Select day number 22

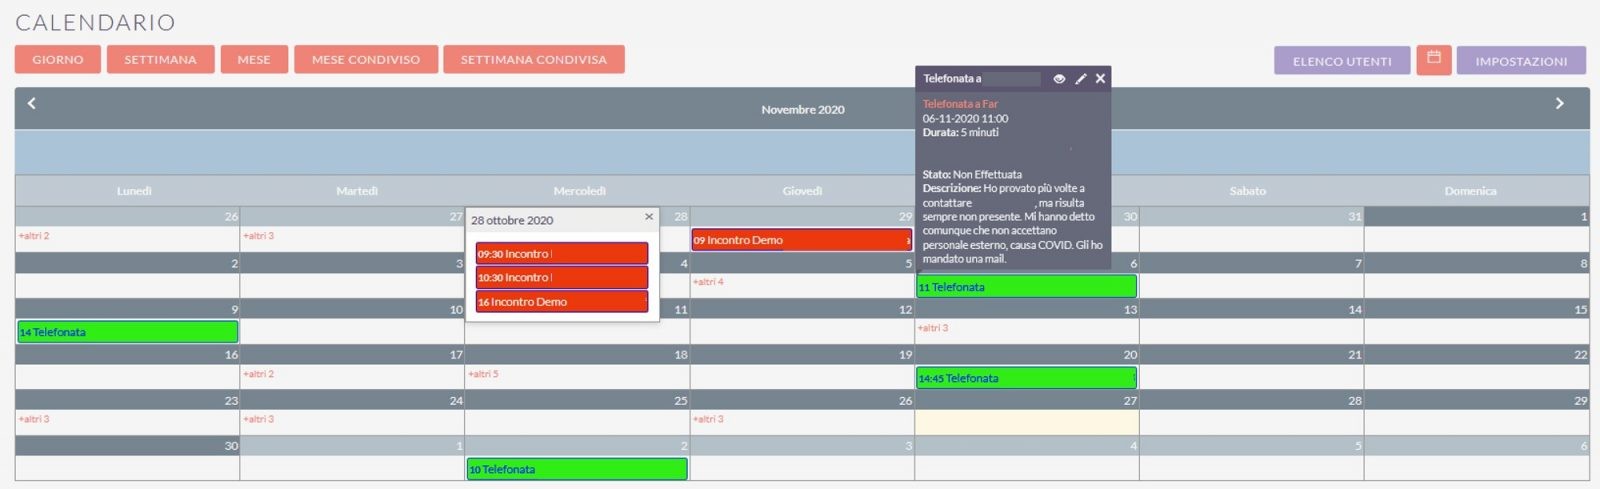(1580, 355)
